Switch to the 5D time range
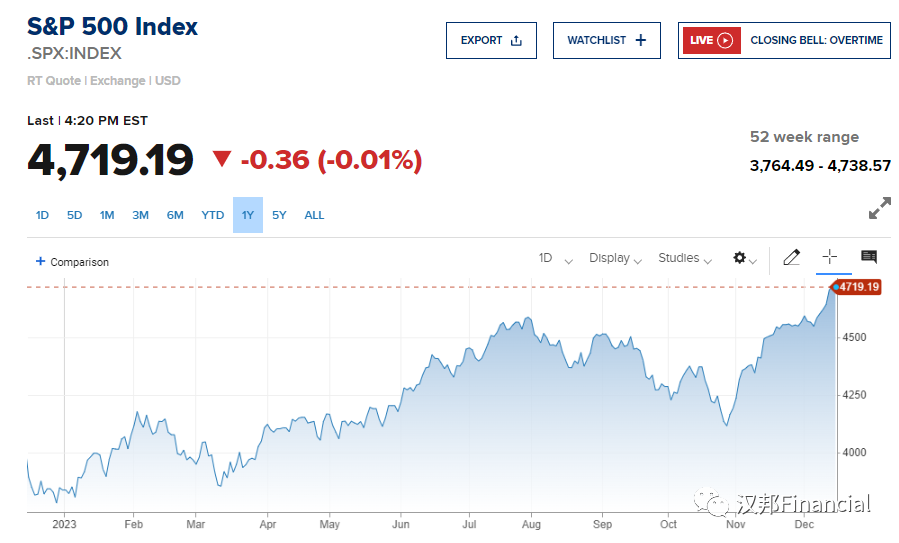Image resolution: width=899 pixels, height=543 pixels. point(75,215)
